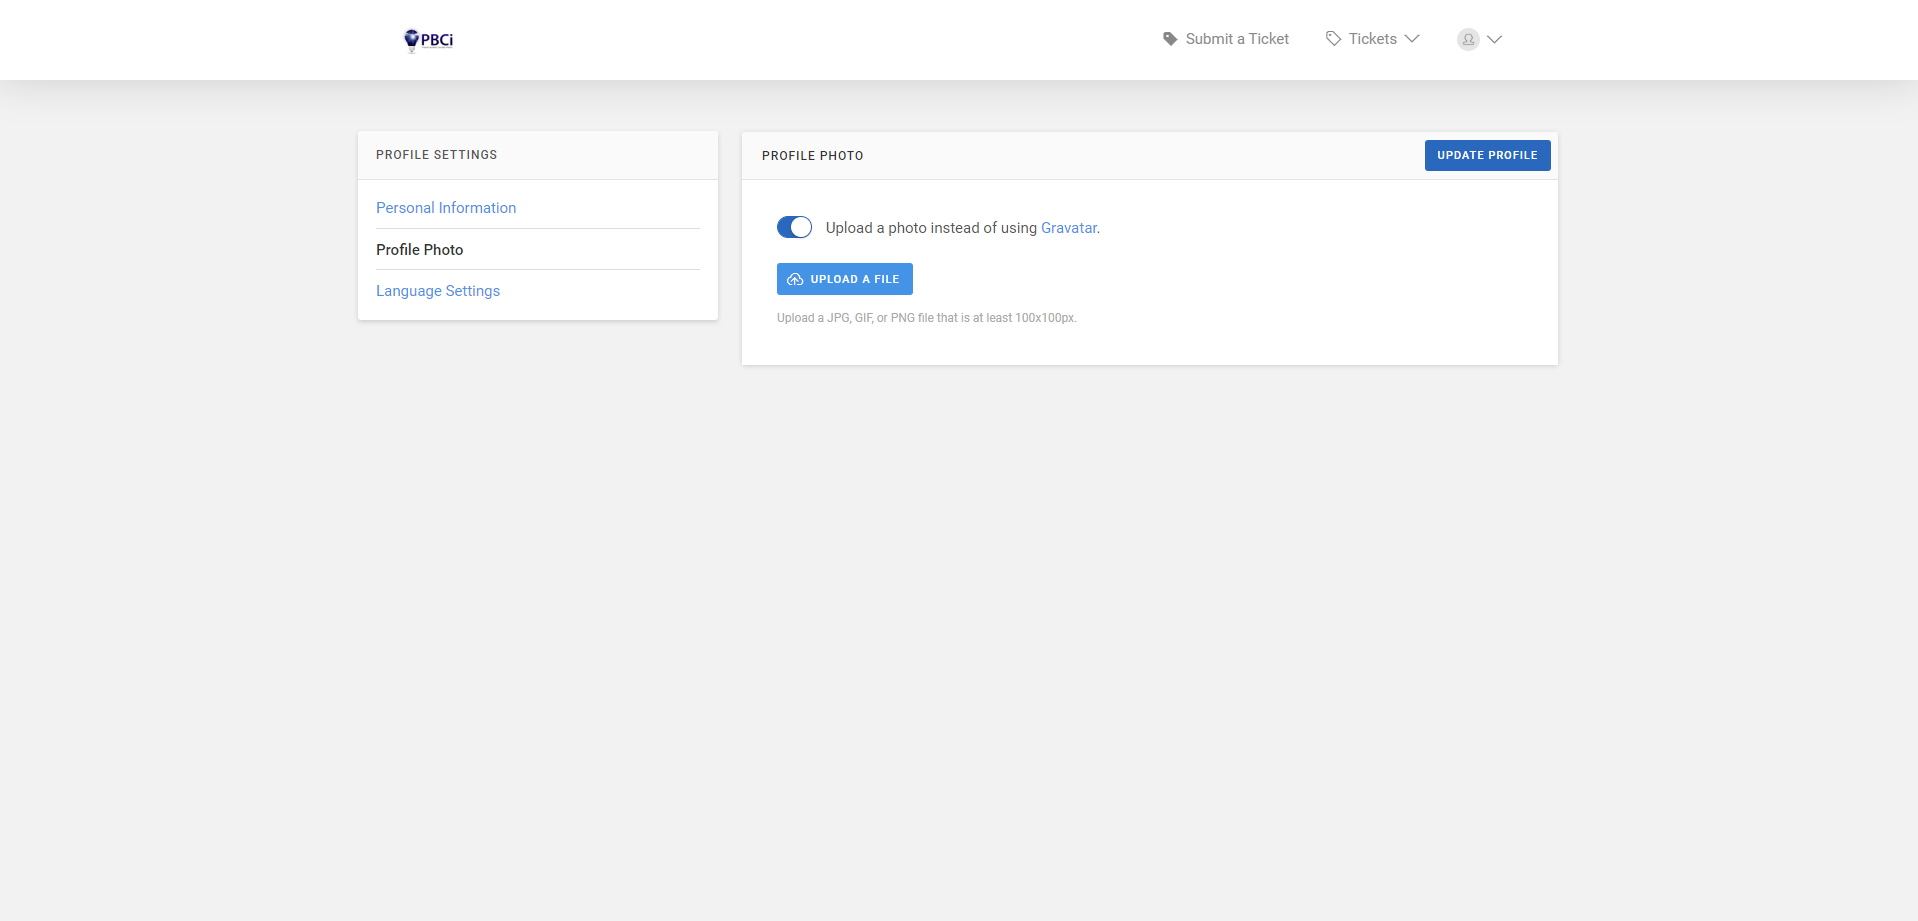Open the Tickets menu

1372,39
